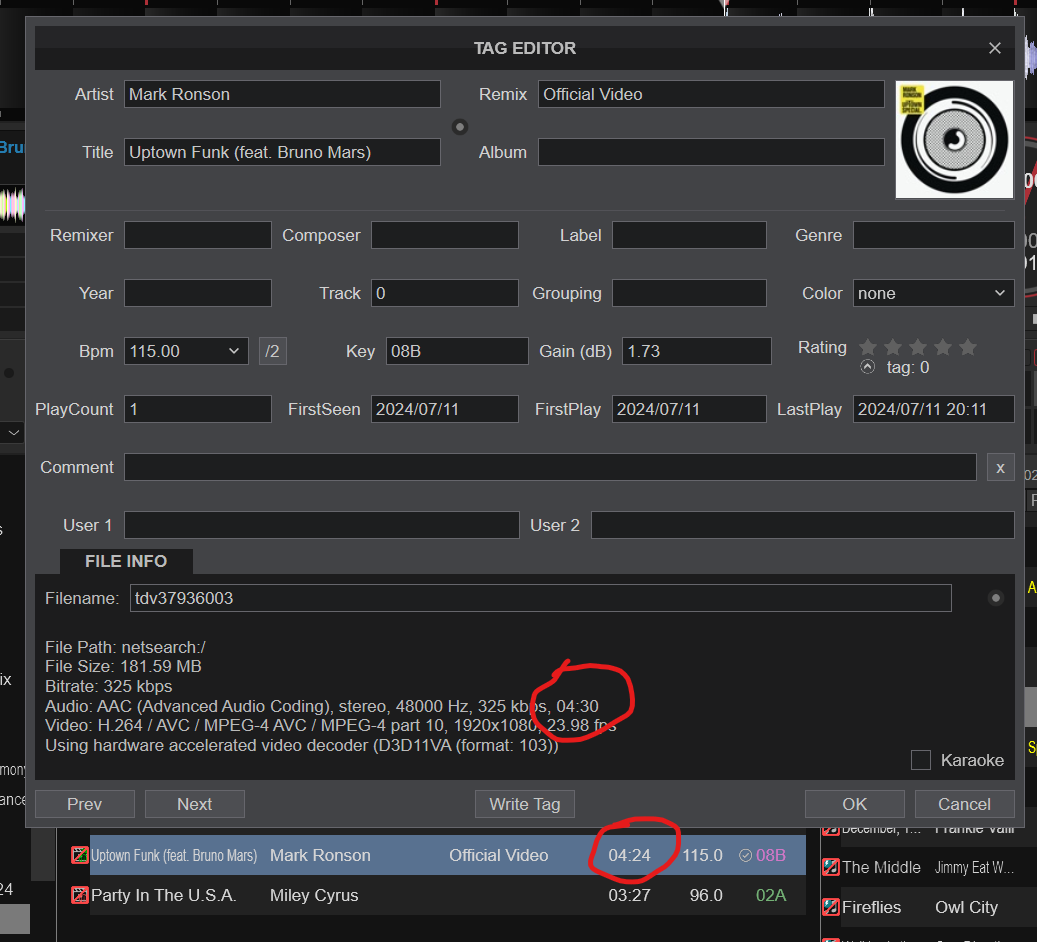Image resolution: width=1037 pixels, height=942 pixels.
Task: Select the FILE INFO tab
Action: pyautogui.click(x=126, y=561)
